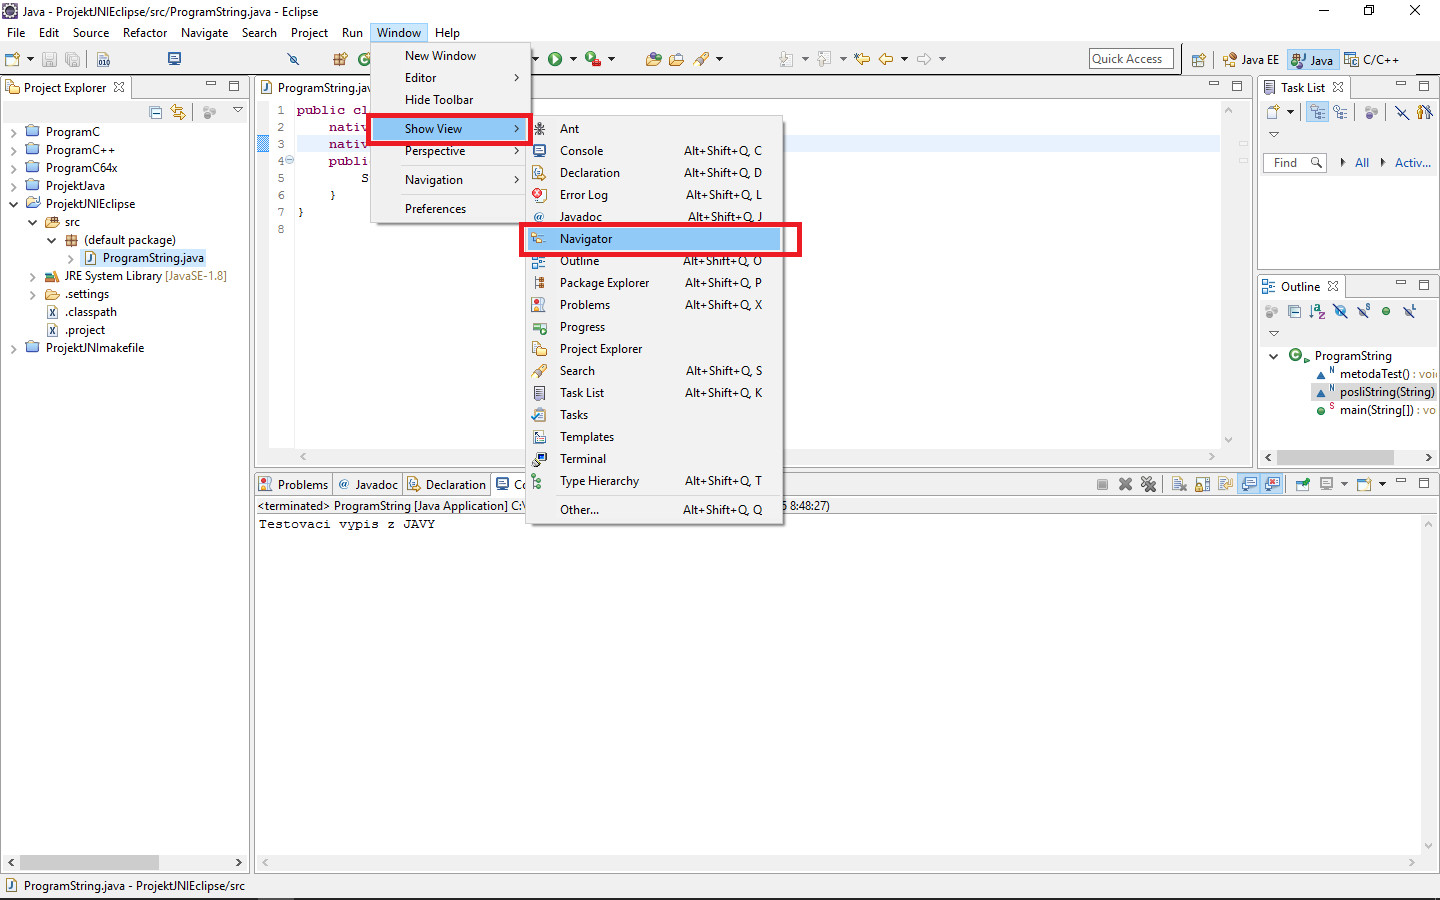Toggle Hide Static Members in Outline
Screen dimensions: 1440x900
point(1362,311)
